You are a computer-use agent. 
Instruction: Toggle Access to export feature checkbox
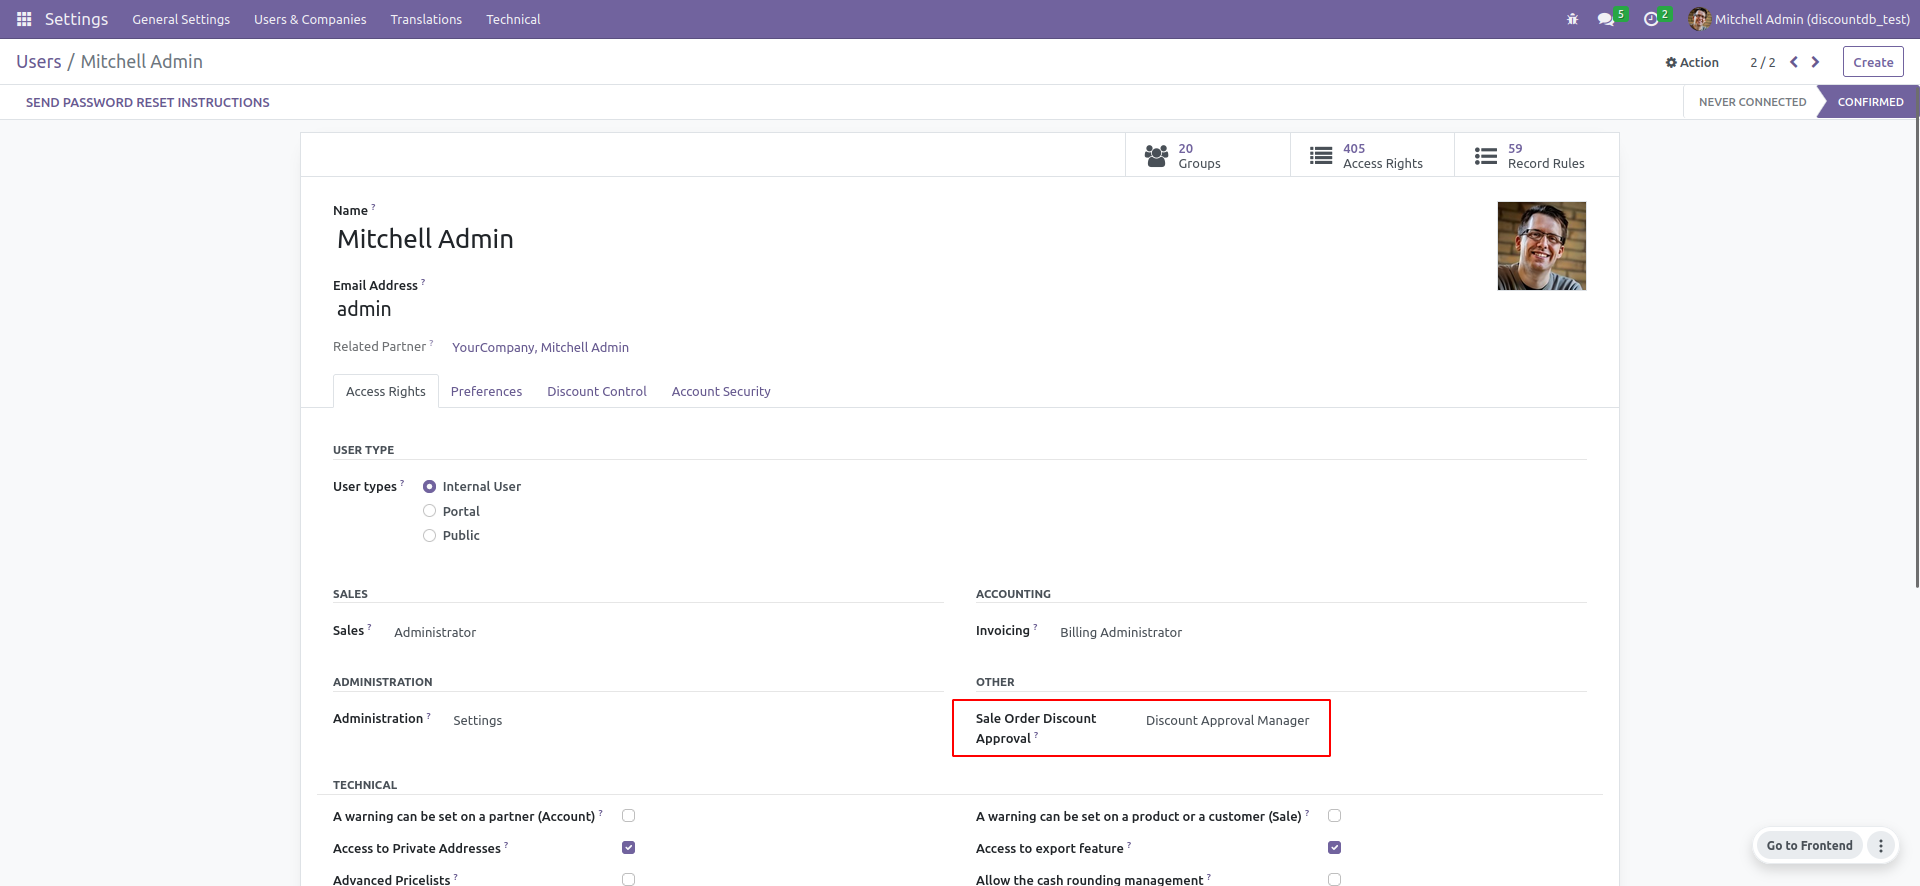point(1334,848)
